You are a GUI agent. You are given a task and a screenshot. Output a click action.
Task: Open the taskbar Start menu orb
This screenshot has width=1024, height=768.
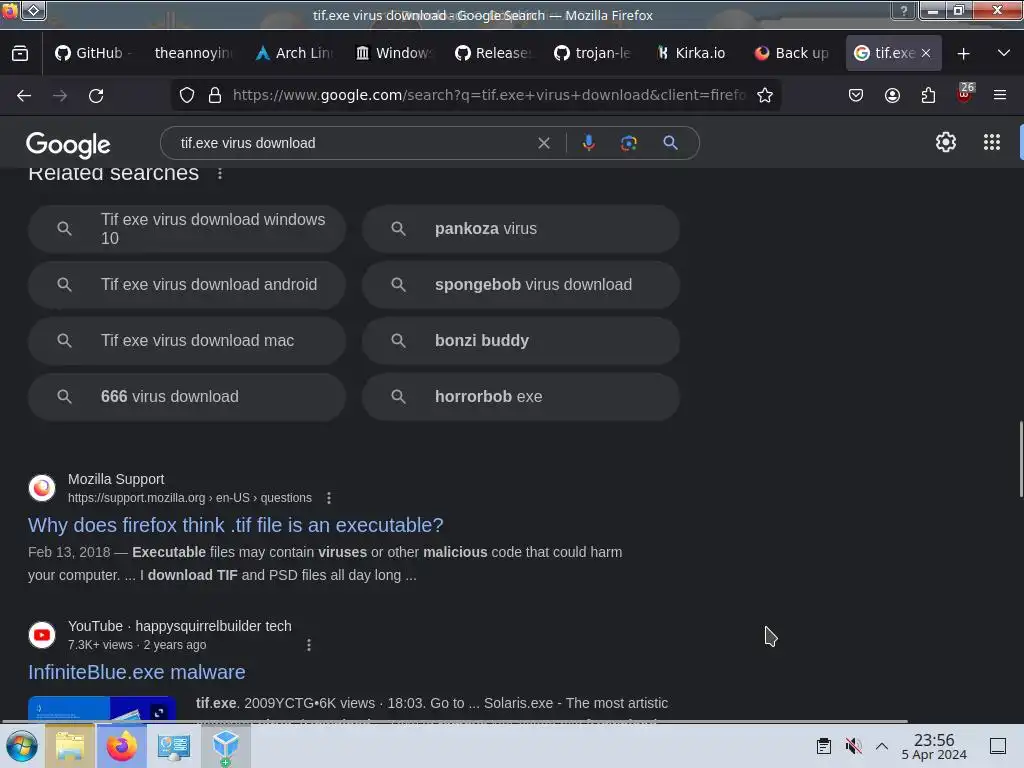coord(22,746)
